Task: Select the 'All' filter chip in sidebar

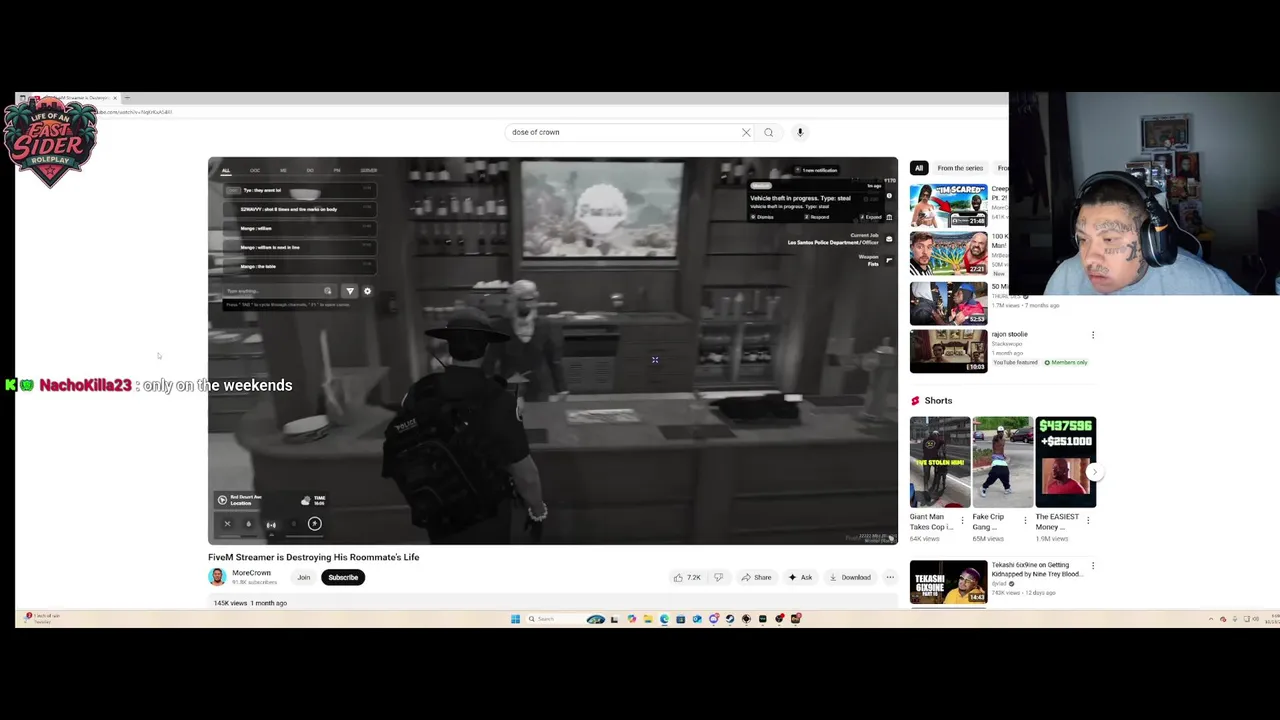Action: click(x=918, y=168)
